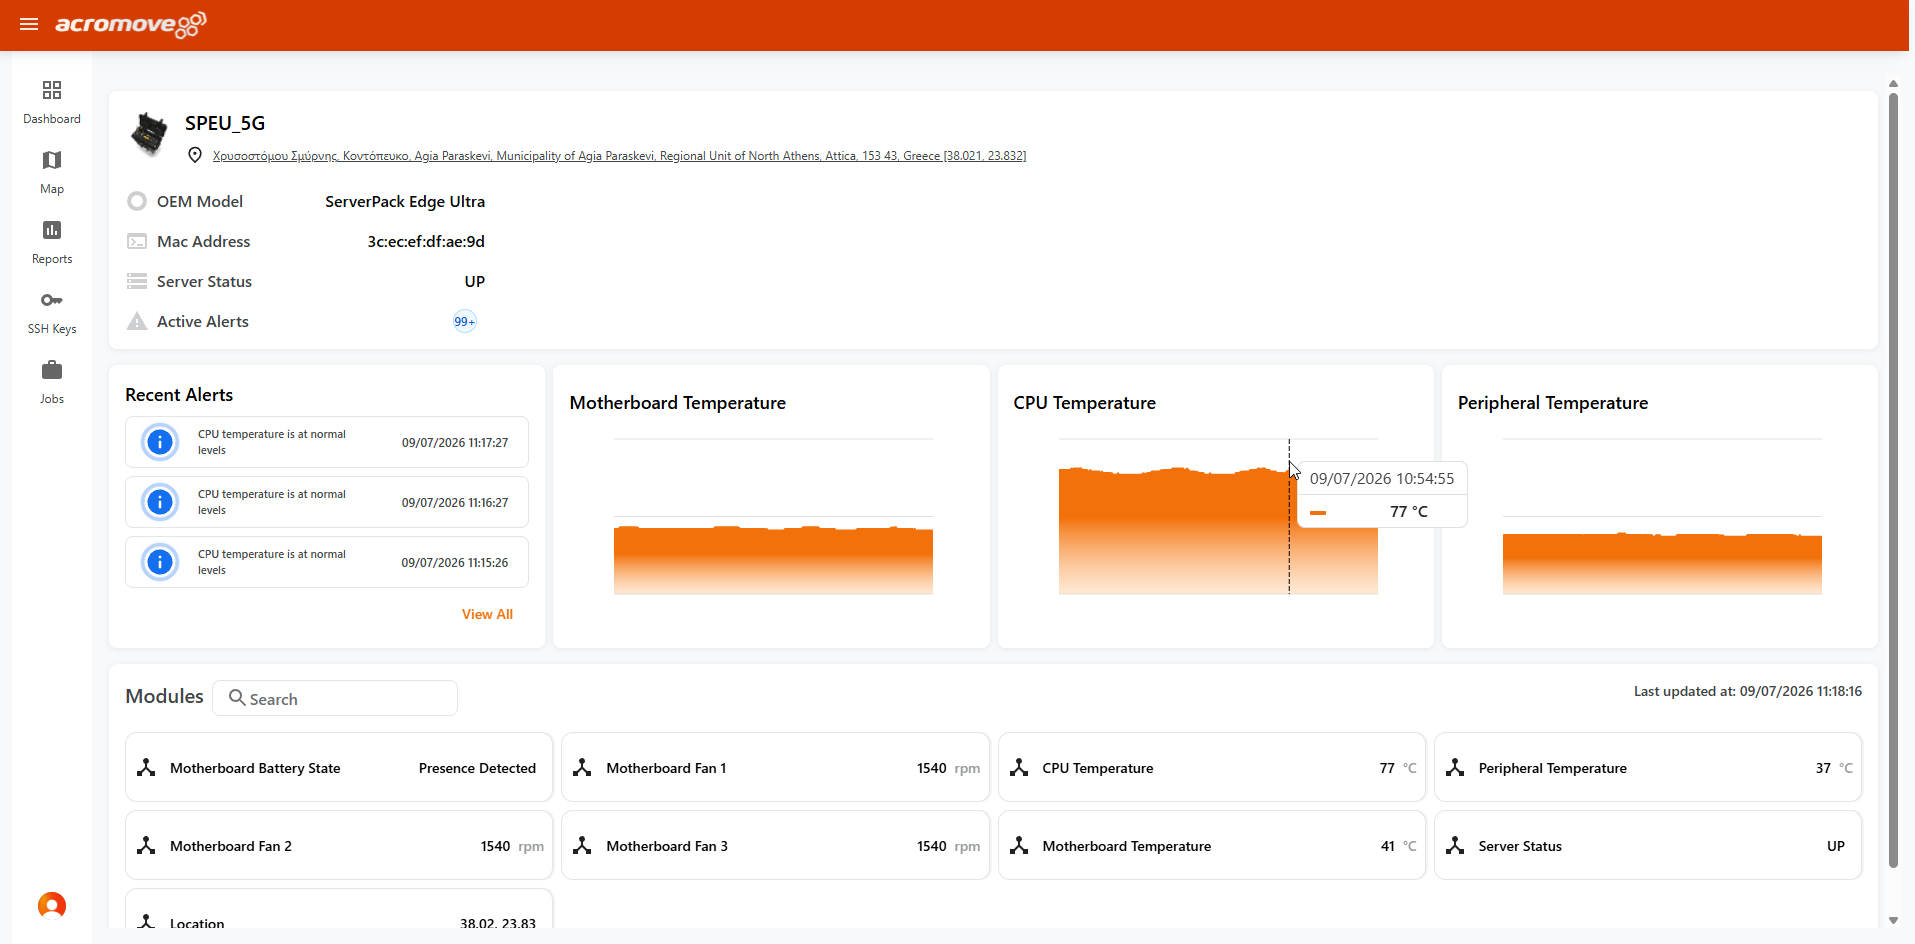Click the 99+ active alerts badge

[465, 321]
